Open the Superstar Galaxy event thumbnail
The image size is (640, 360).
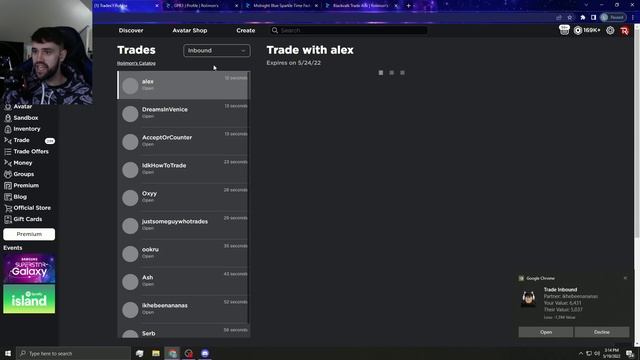click(29, 268)
